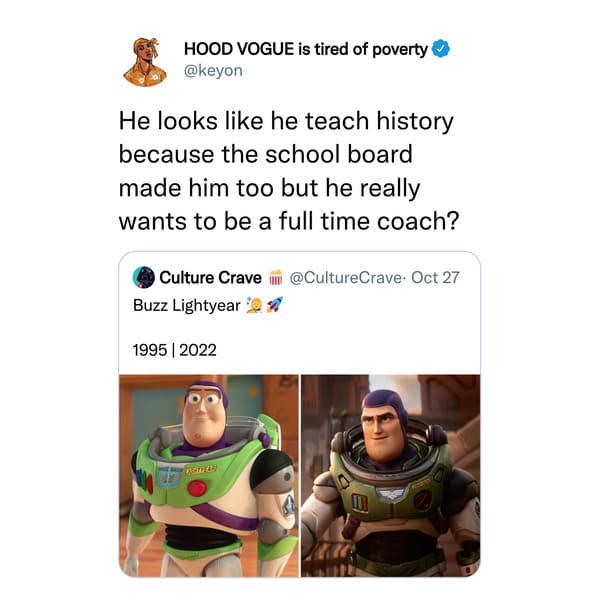
Task: Click the 1995 | 2022 caption line
Action: pyautogui.click(x=175, y=350)
